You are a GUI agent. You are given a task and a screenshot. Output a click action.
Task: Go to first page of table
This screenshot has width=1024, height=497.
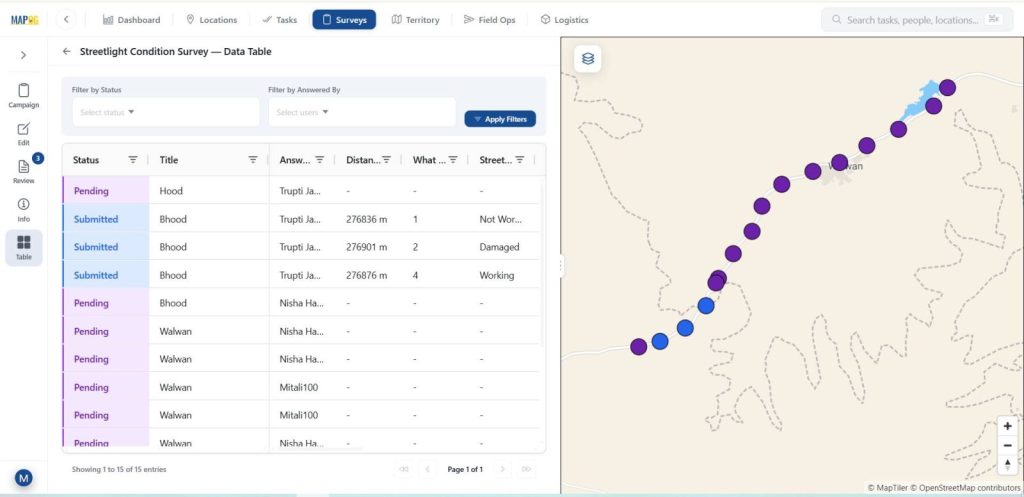404,469
